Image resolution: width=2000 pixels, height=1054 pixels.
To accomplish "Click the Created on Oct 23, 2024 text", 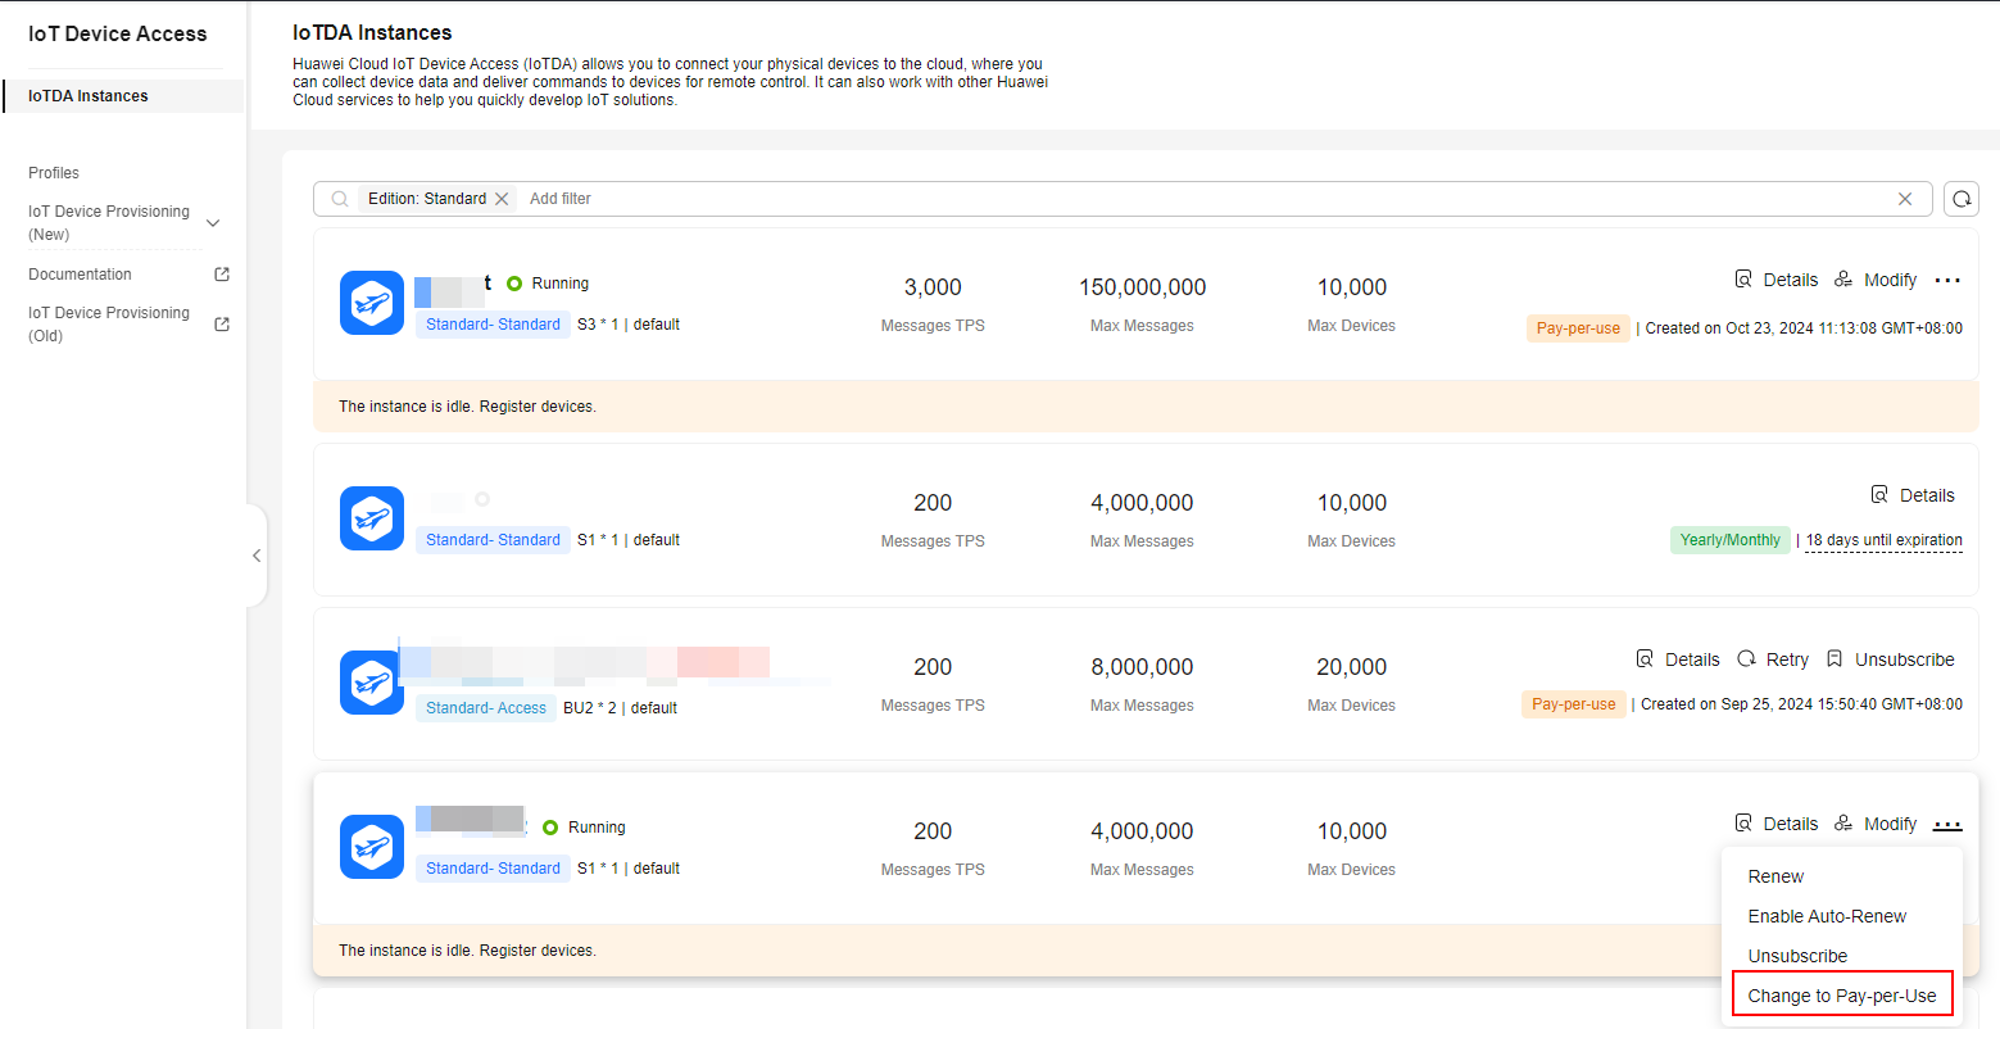I will coord(1804,328).
